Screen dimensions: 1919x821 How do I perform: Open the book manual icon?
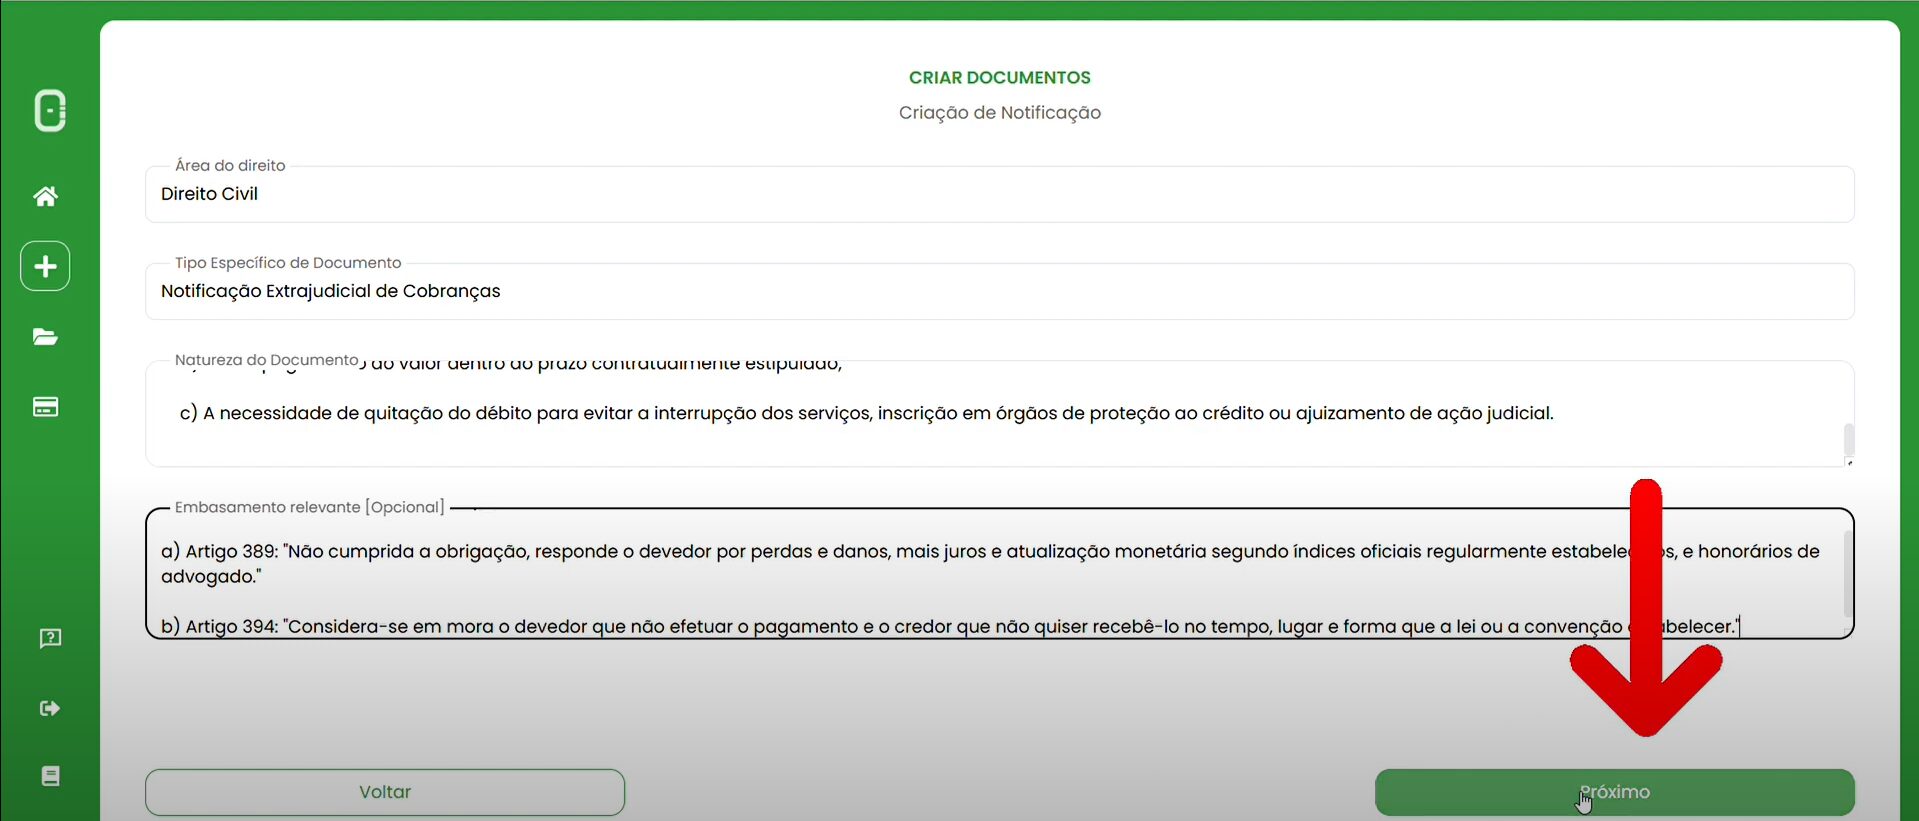point(50,776)
